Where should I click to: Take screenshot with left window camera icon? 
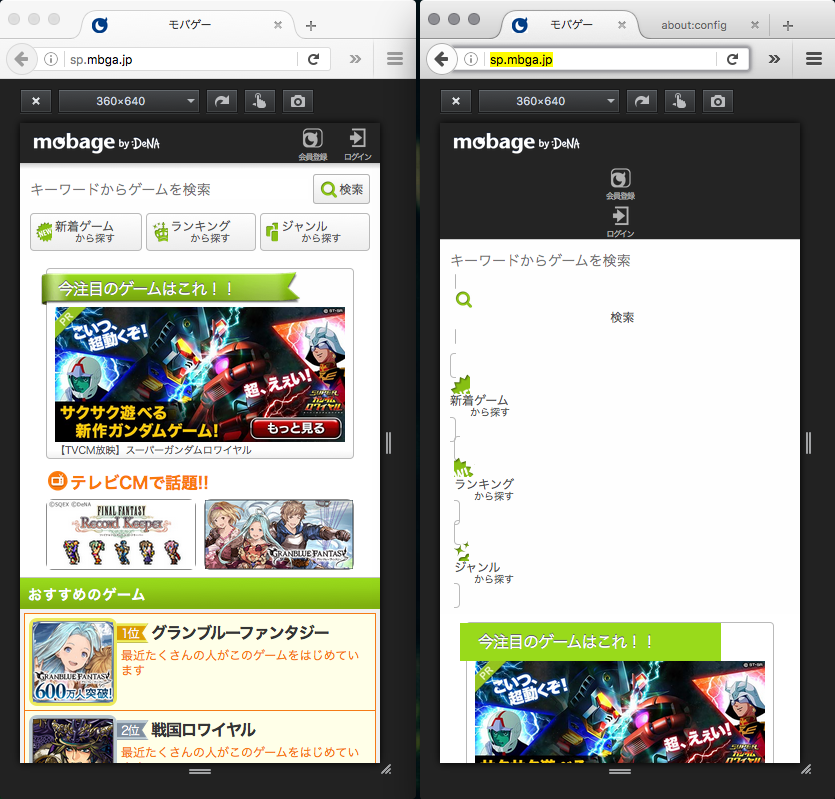point(298,101)
